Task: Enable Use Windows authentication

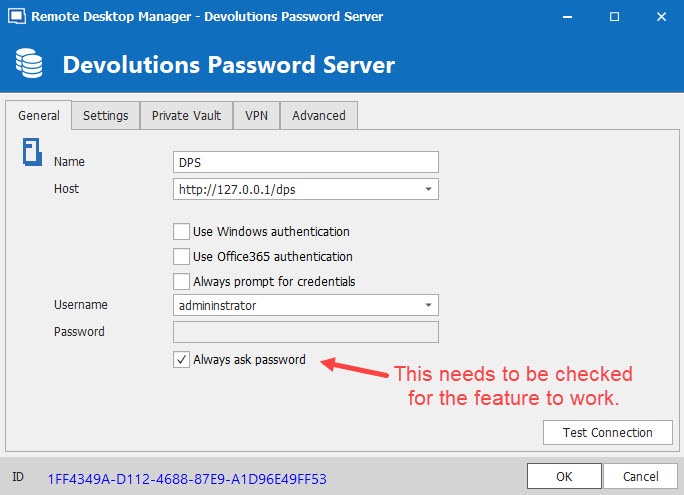Action: coord(181,231)
